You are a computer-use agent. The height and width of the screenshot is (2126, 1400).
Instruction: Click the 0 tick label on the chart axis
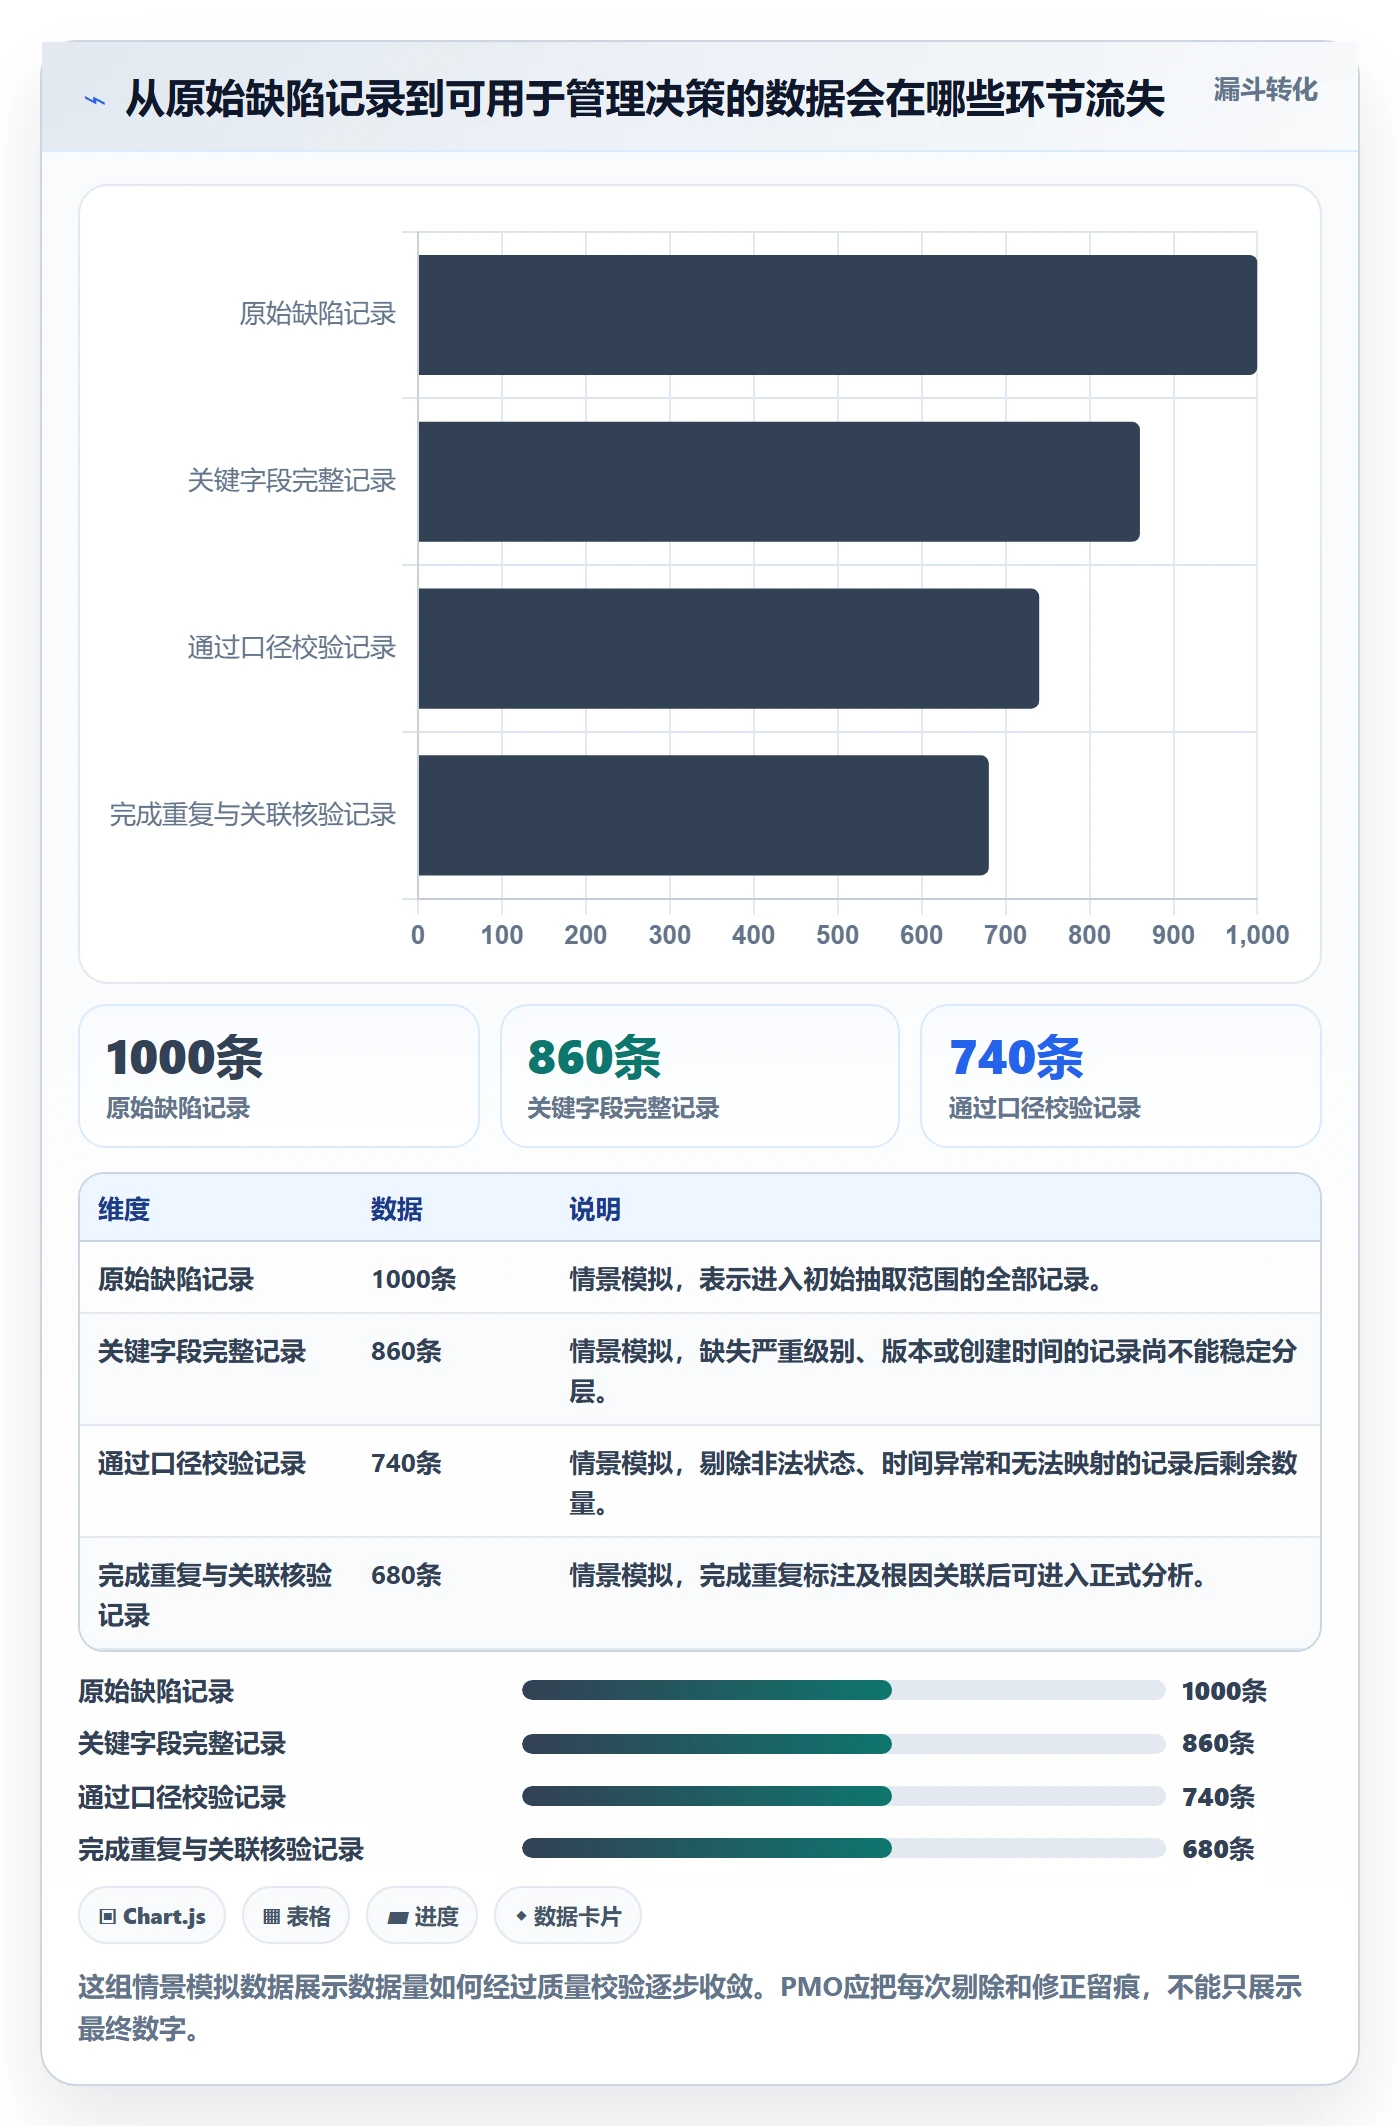418,935
